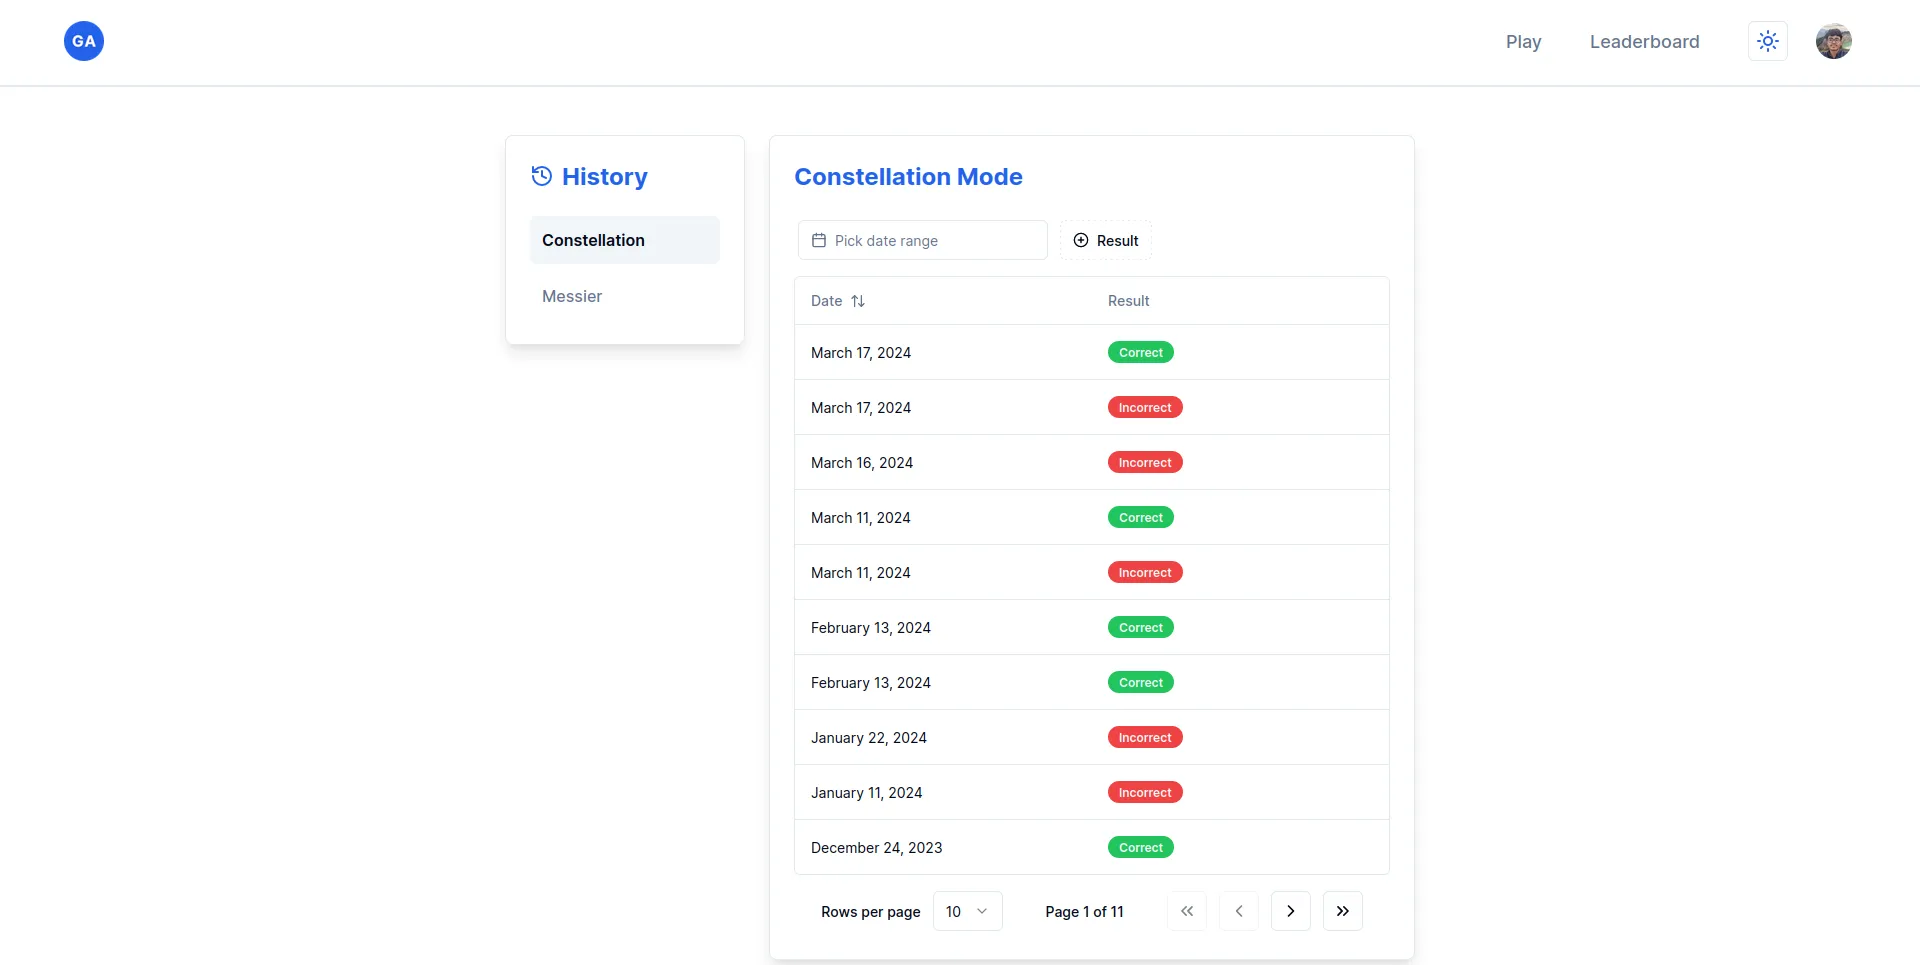Go to the previous page arrow
Screen dimensions: 1920x965
(x=1238, y=911)
